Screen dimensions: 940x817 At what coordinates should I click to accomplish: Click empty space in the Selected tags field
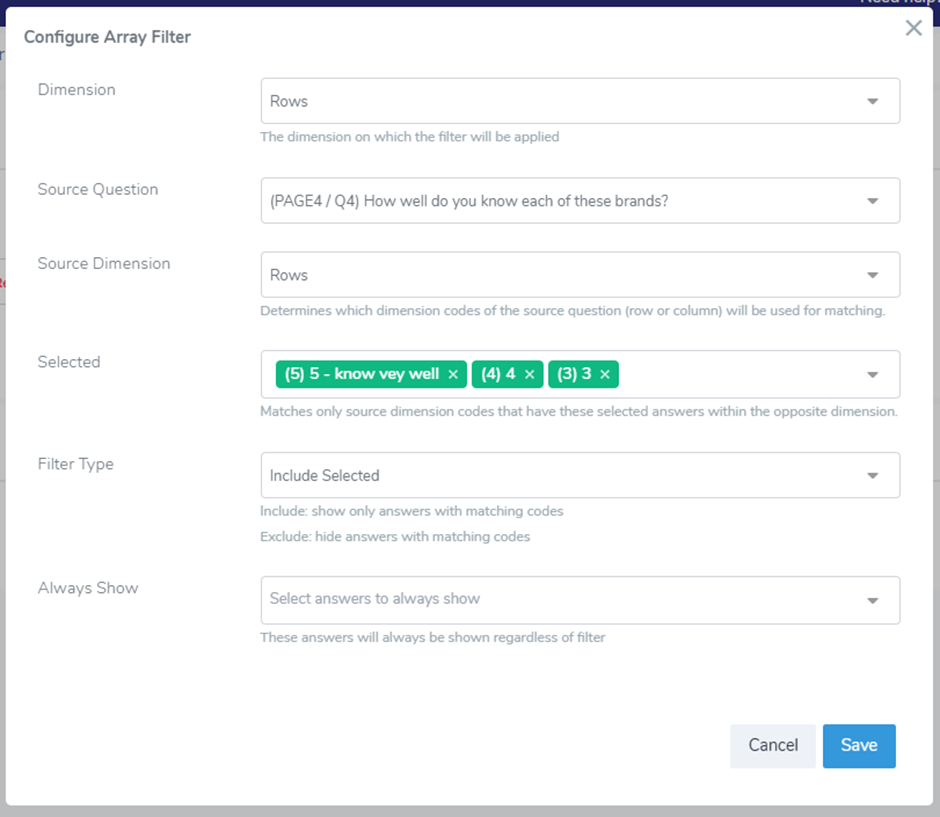740,374
